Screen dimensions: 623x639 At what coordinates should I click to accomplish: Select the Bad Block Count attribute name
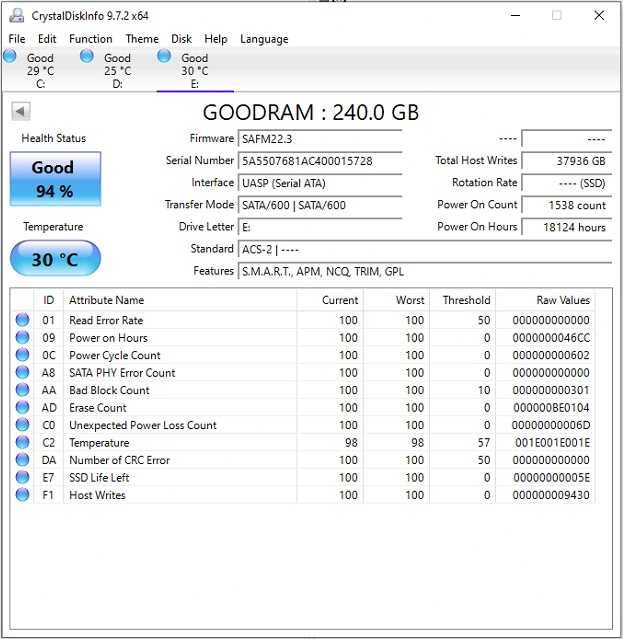pos(109,390)
